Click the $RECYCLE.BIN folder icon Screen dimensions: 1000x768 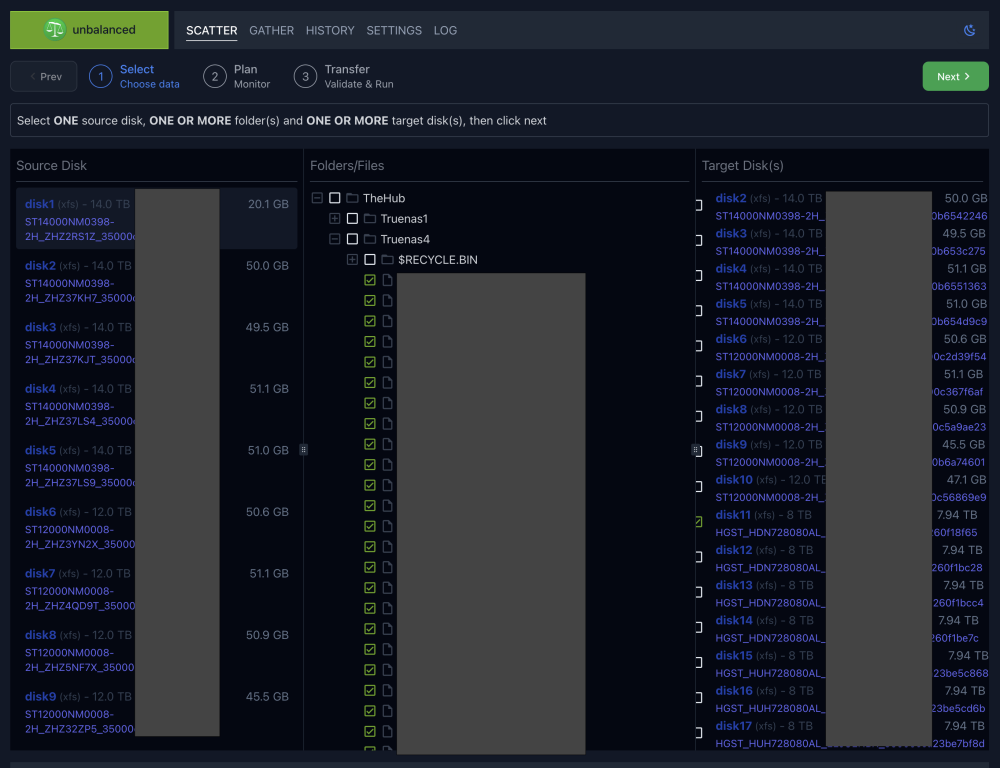[388, 260]
